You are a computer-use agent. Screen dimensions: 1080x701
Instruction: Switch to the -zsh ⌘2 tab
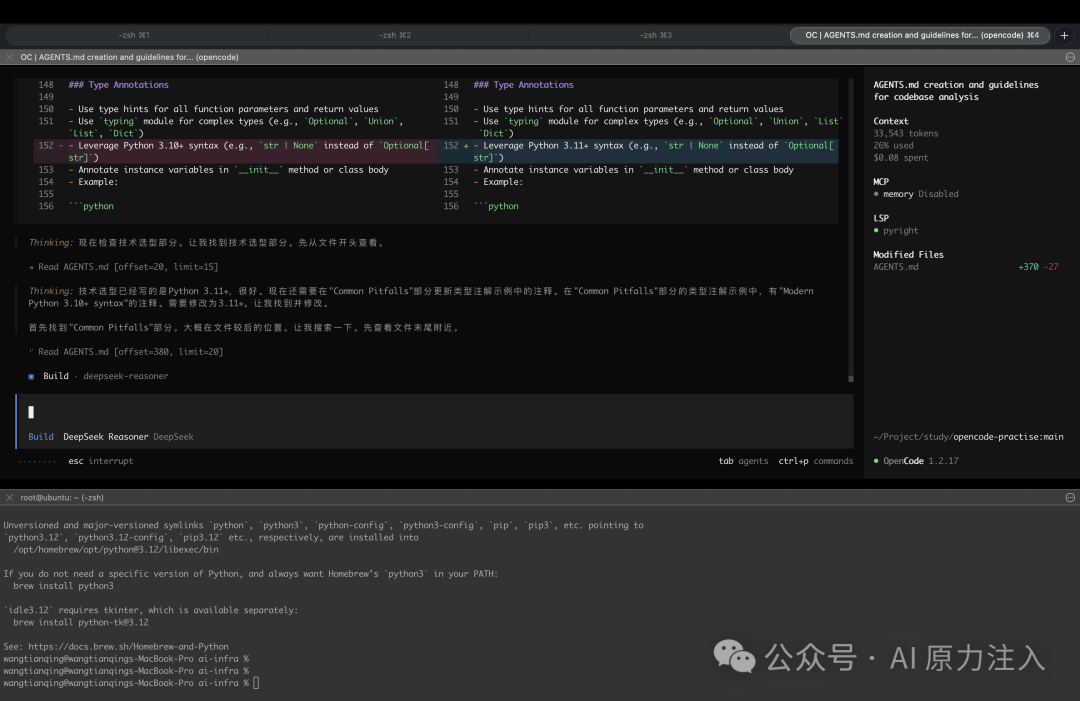395,35
